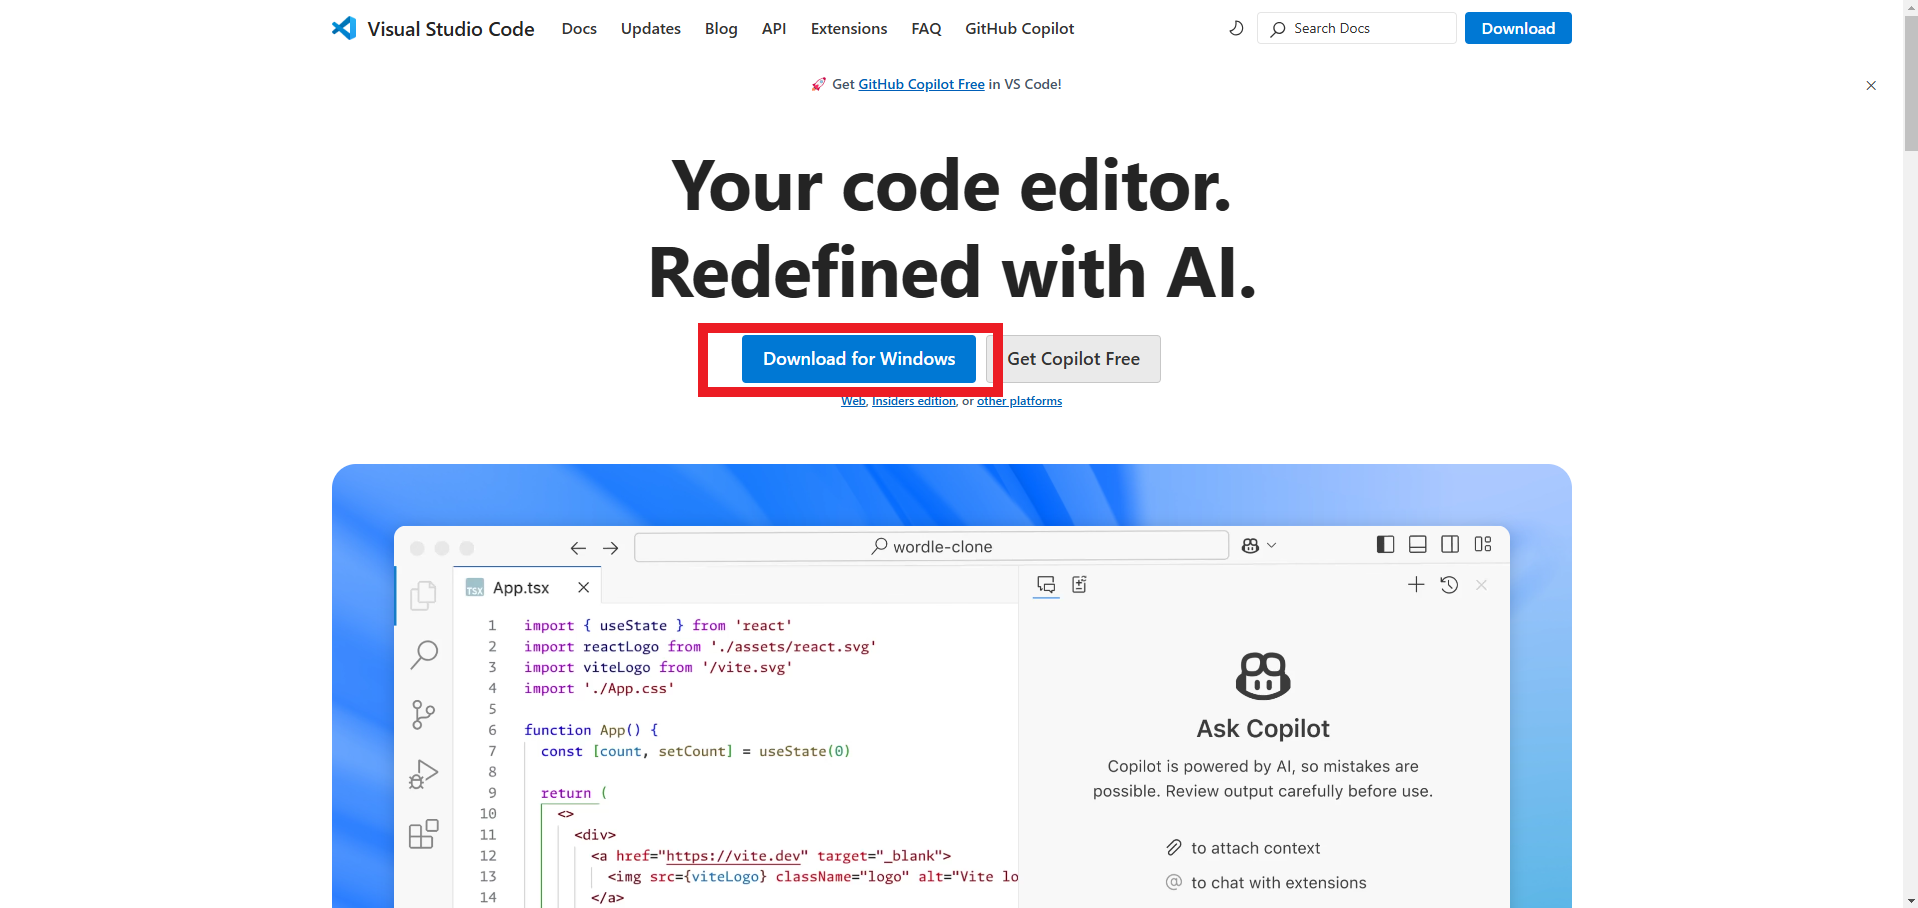Follow the GitHub Copilot Free banner link

[x=921, y=84]
